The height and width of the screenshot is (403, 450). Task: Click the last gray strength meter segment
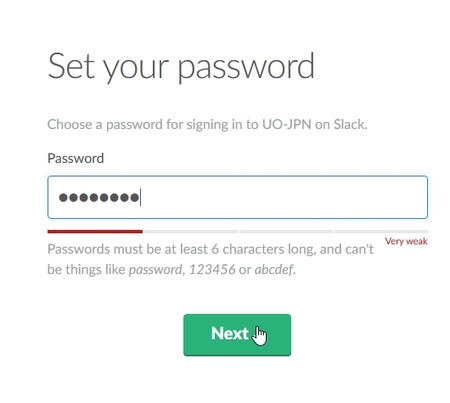(x=381, y=231)
